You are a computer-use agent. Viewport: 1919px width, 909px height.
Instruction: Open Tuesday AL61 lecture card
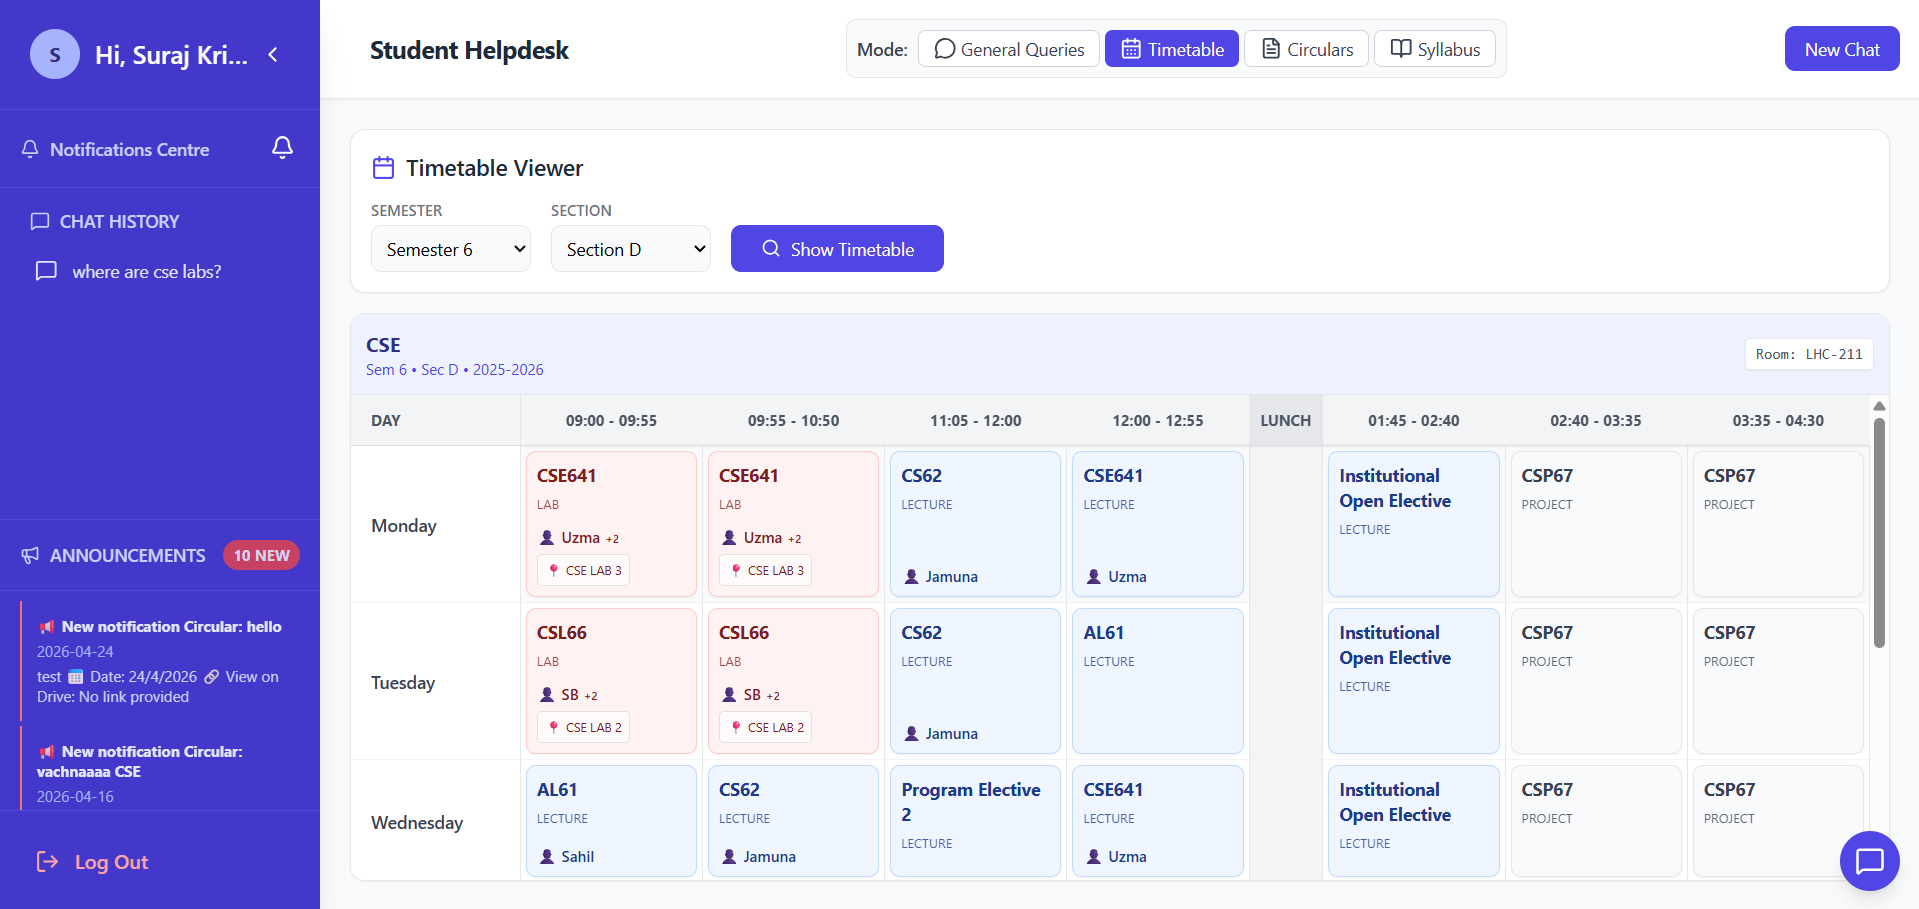tap(1157, 681)
